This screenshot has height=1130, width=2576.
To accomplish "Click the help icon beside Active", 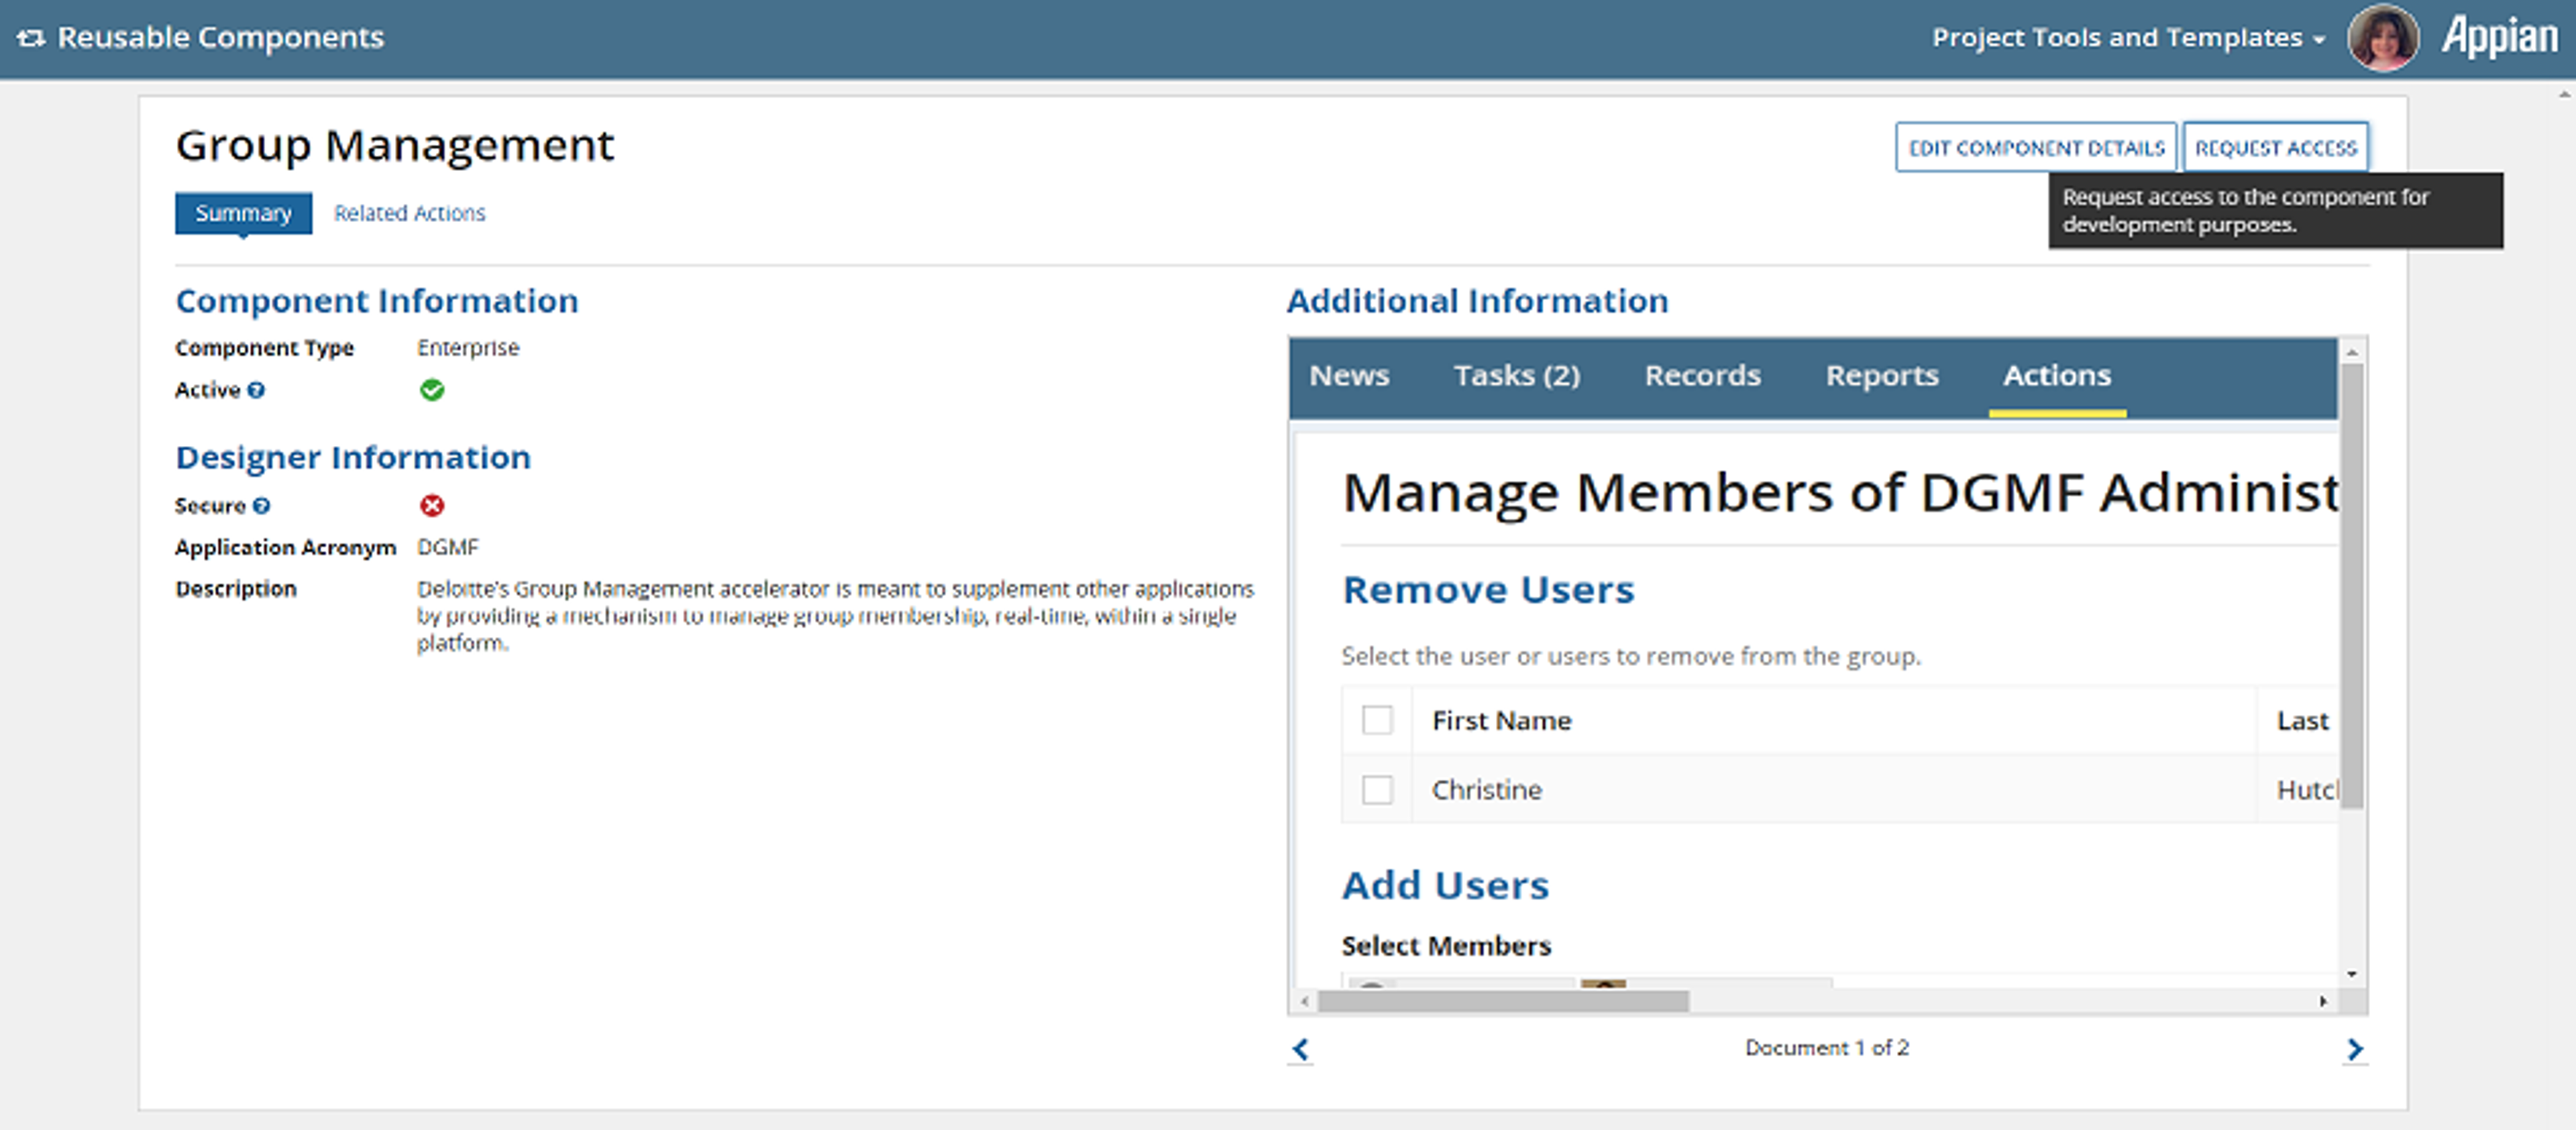I will click(256, 390).
